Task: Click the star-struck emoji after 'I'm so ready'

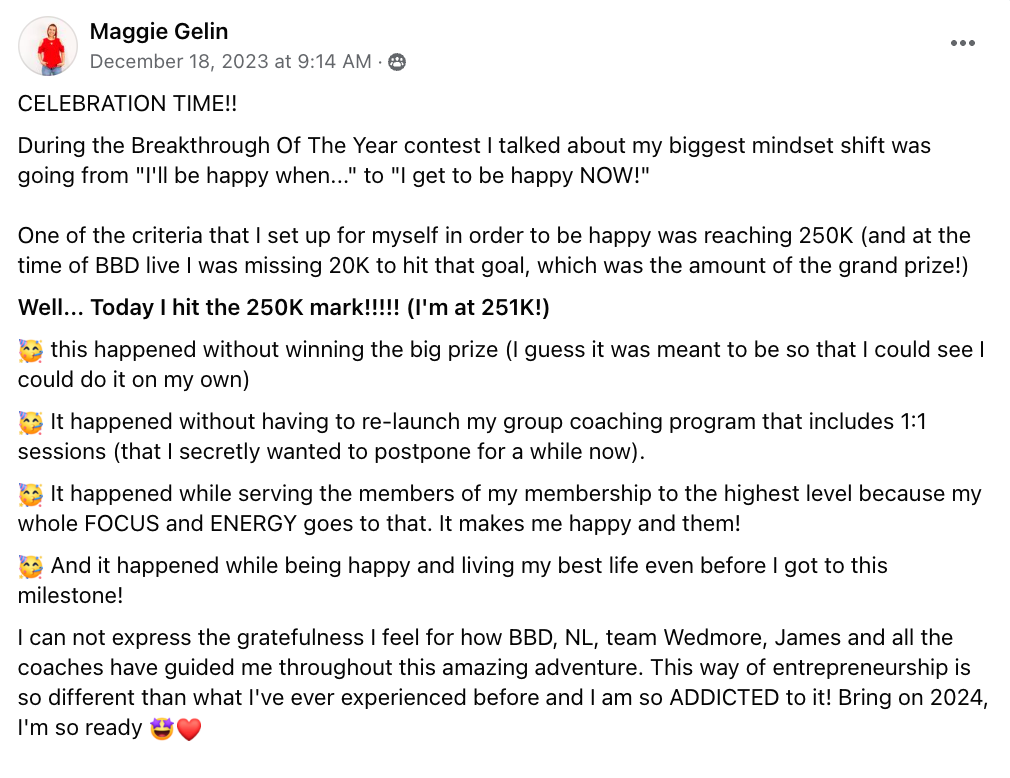Action: click(162, 729)
